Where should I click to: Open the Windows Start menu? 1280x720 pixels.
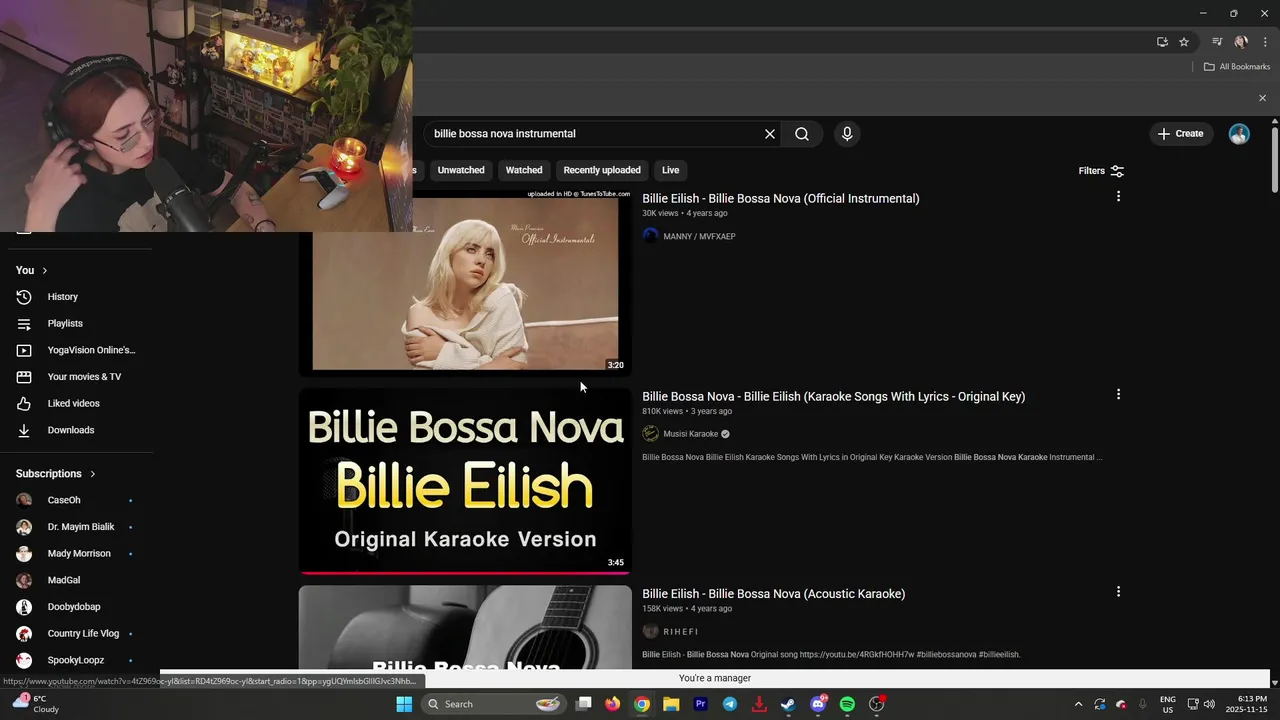[404, 704]
